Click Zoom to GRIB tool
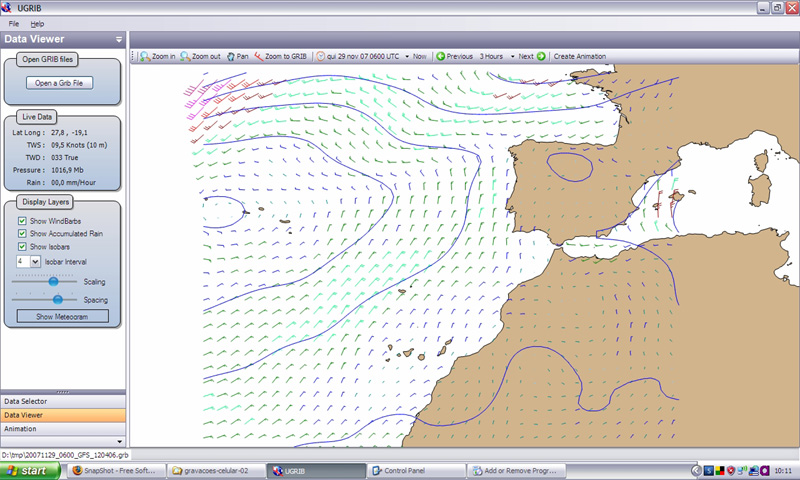800x480 pixels. tap(280, 56)
